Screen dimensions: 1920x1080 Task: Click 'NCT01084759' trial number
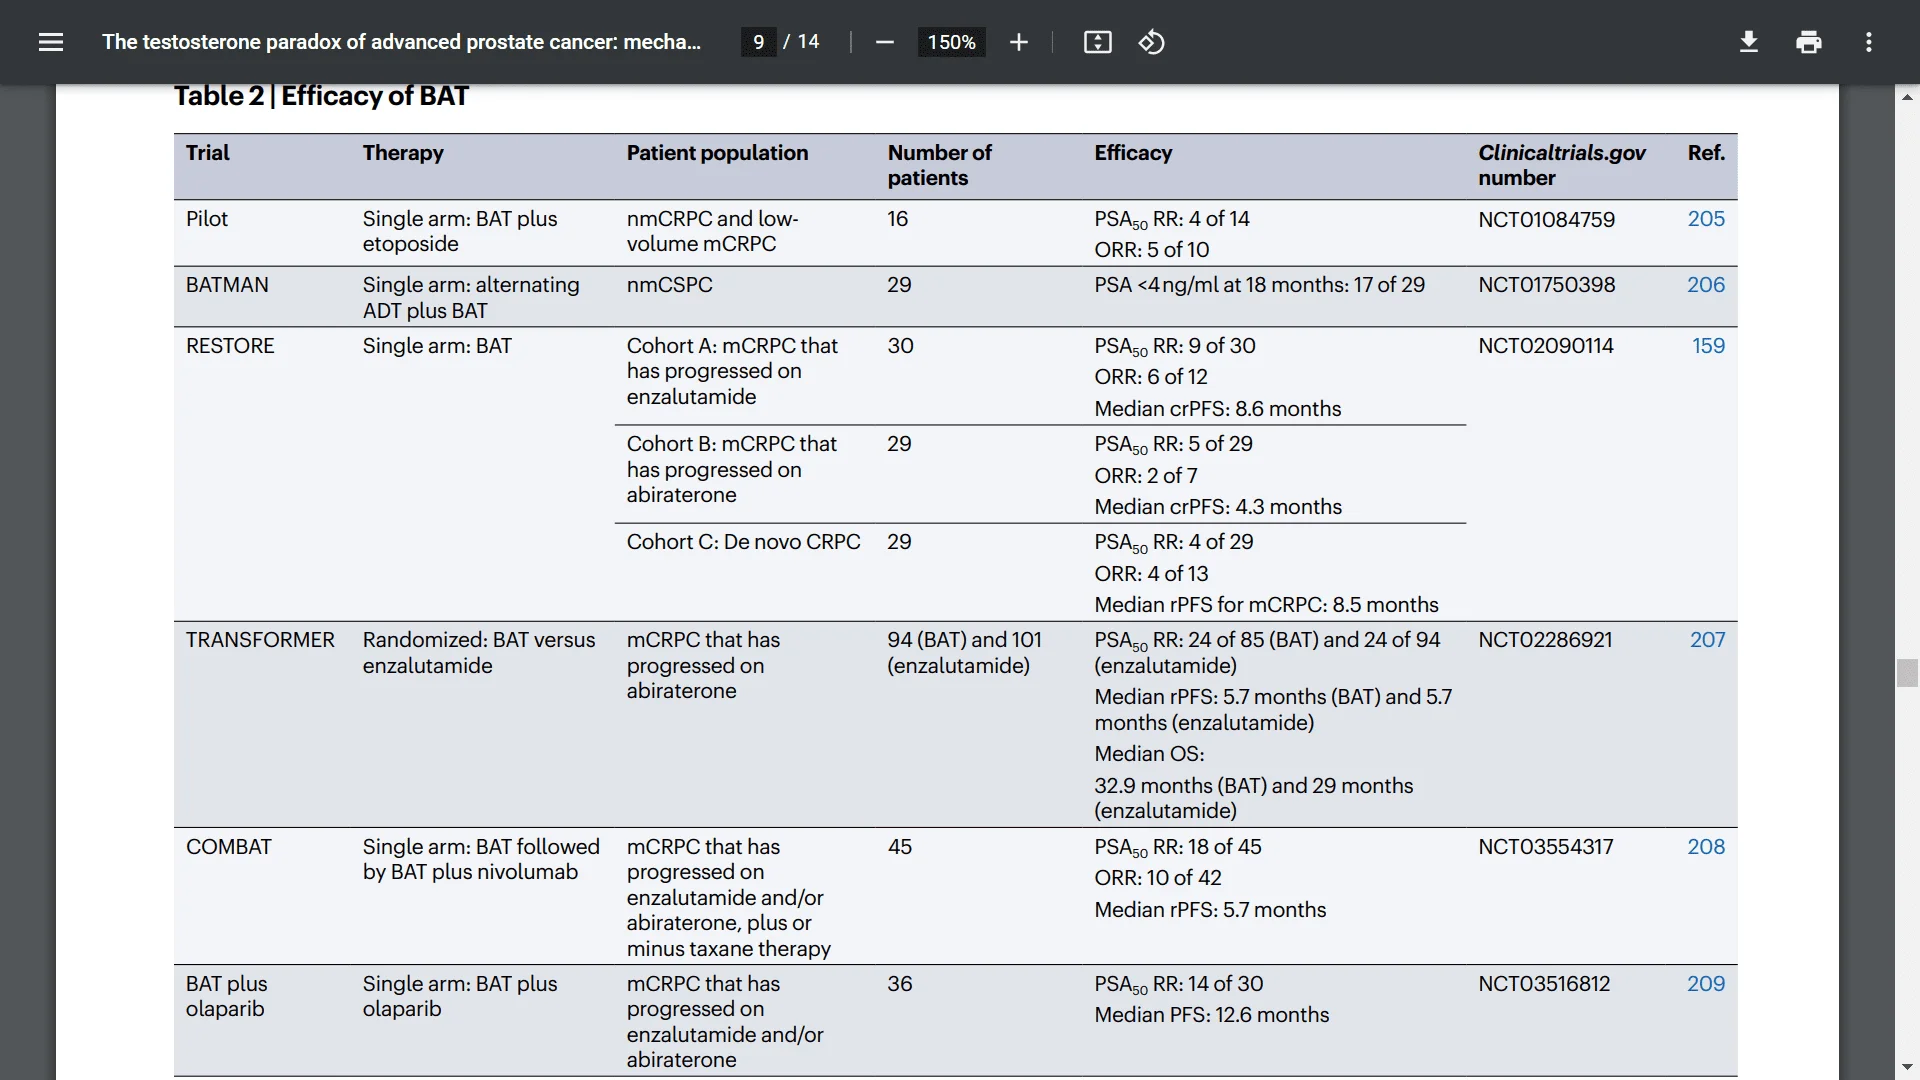(x=1546, y=220)
